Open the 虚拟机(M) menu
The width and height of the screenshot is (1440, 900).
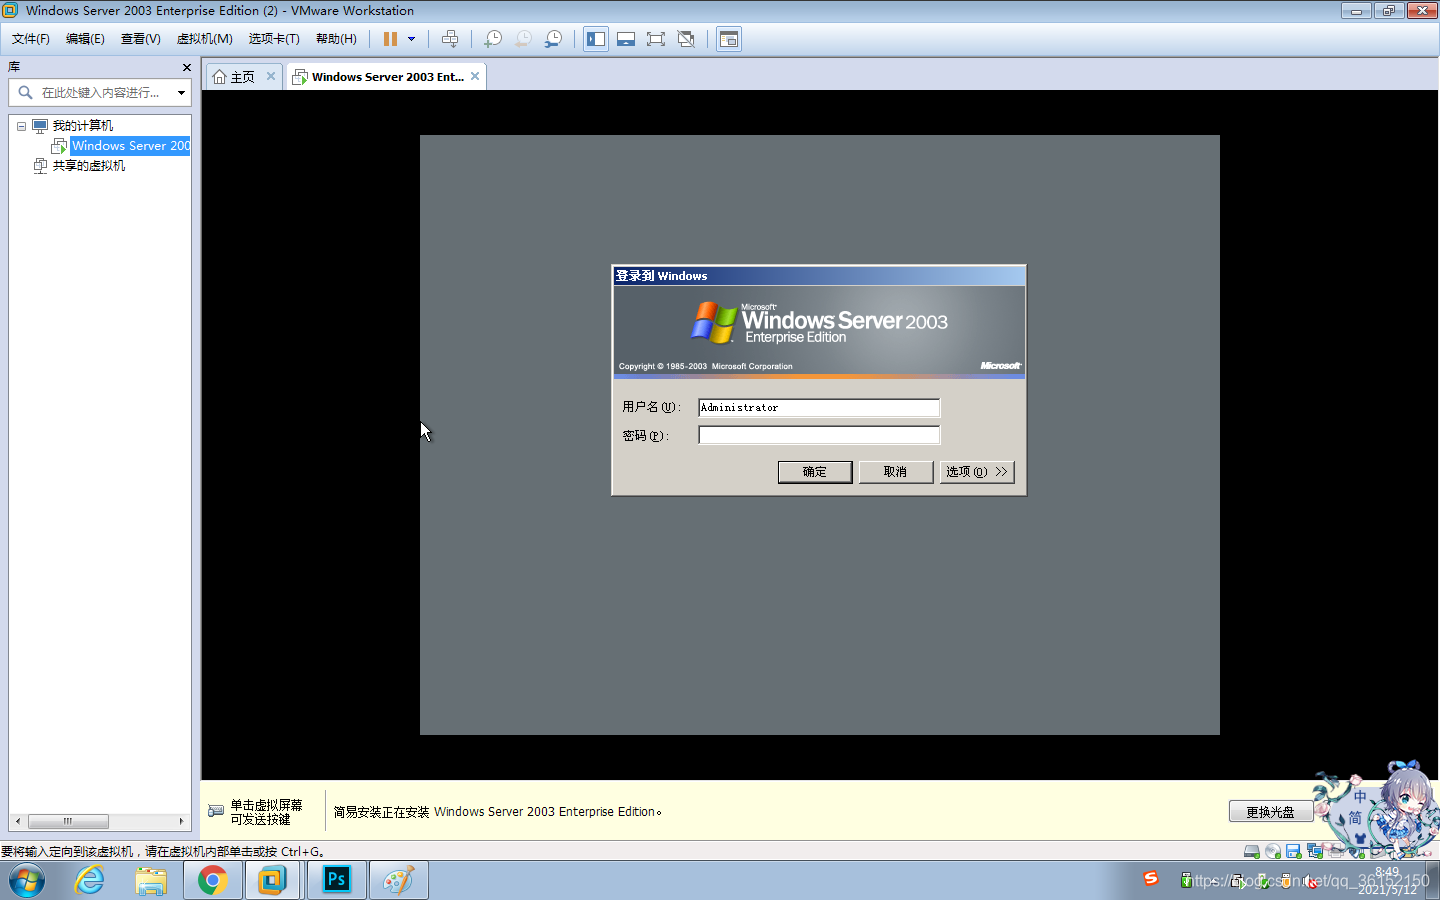(x=204, y=39)
